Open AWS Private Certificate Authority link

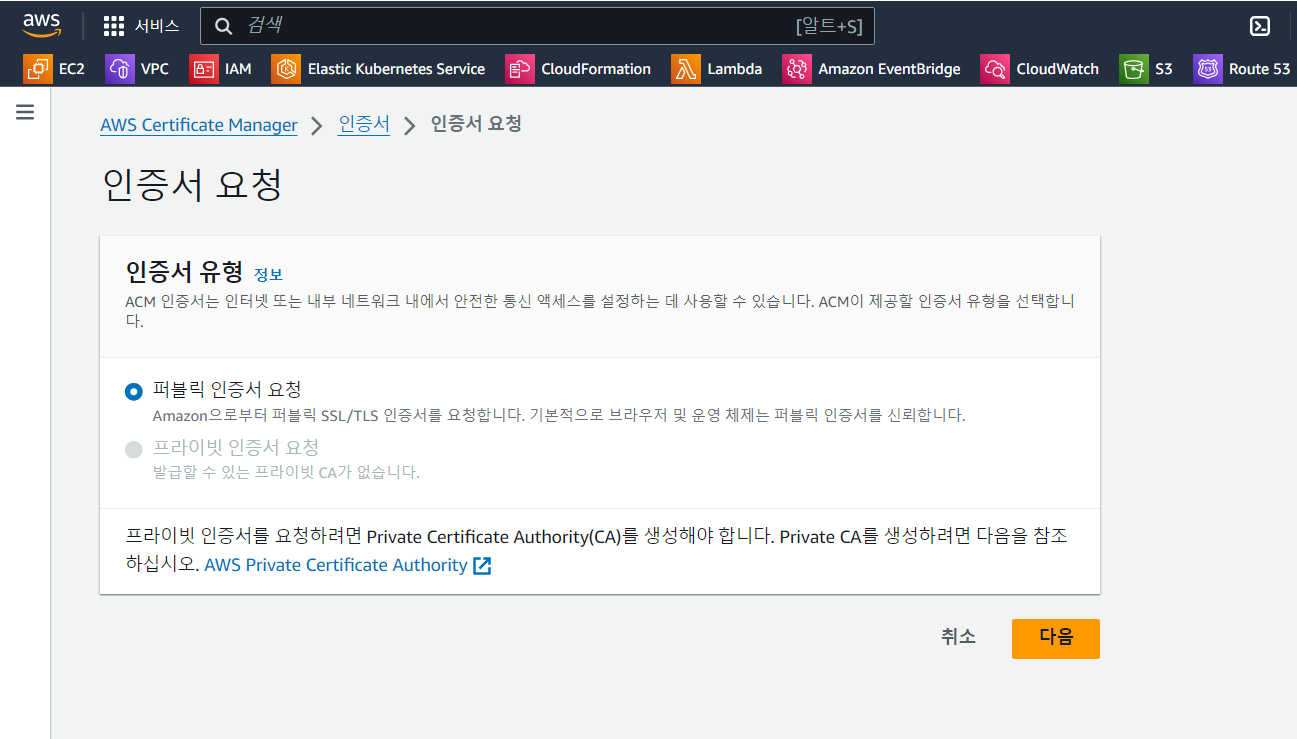click(336, 565)
